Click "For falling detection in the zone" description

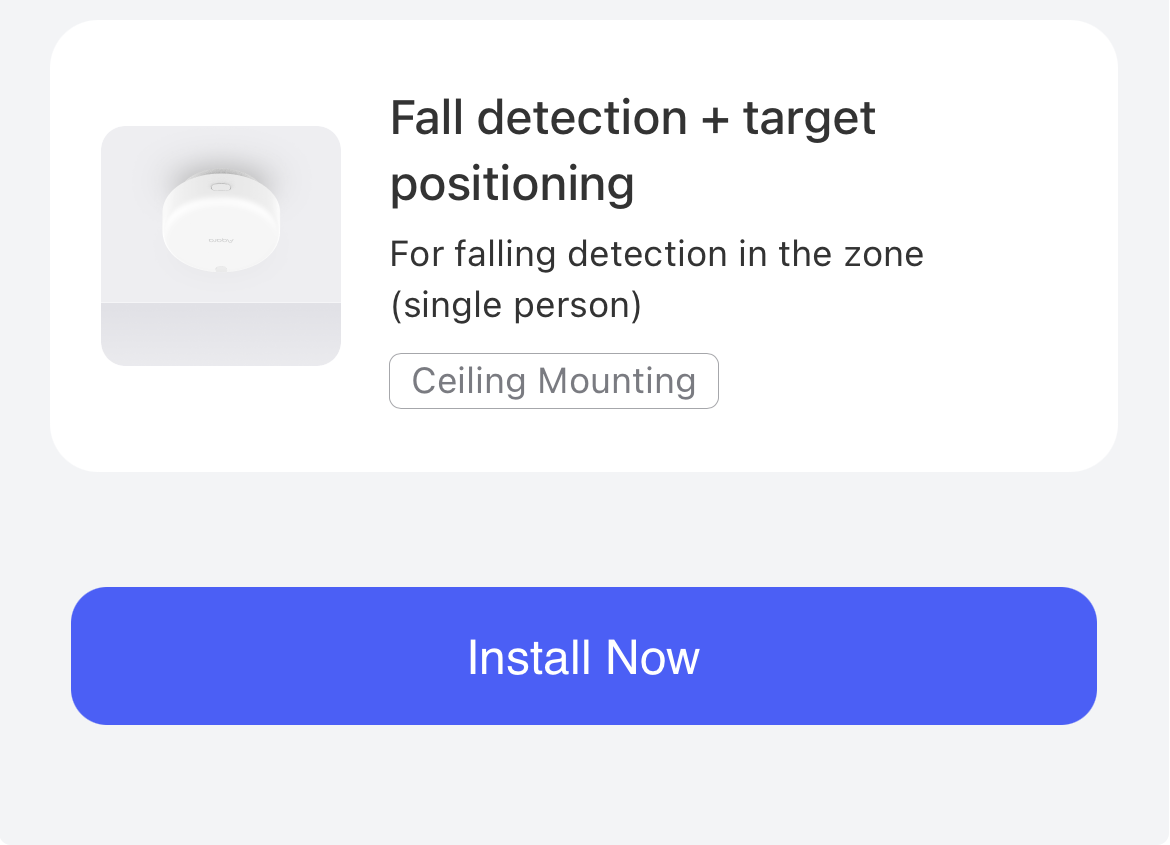[x=656, y=254]
